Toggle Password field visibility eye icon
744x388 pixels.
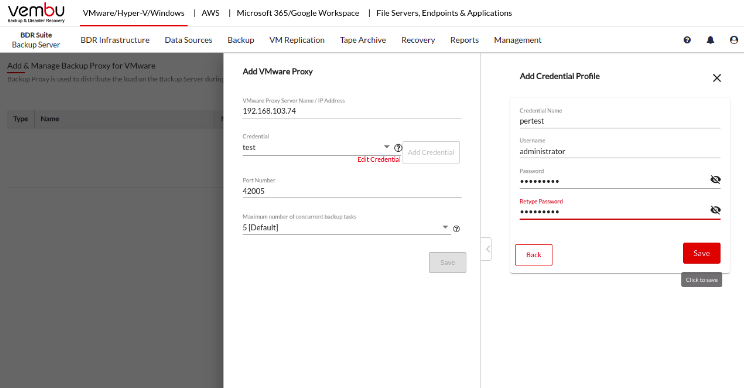[715, 179]
